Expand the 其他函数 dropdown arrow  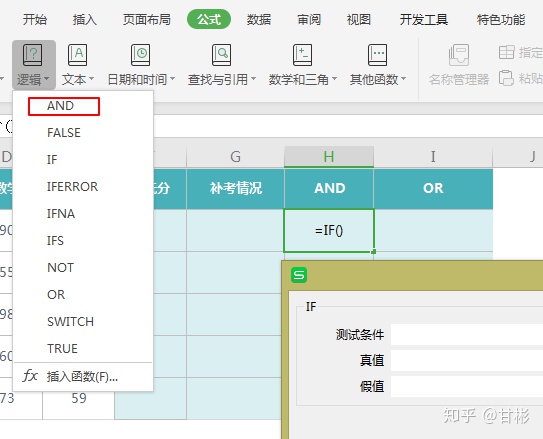click(x=403, y=79)
